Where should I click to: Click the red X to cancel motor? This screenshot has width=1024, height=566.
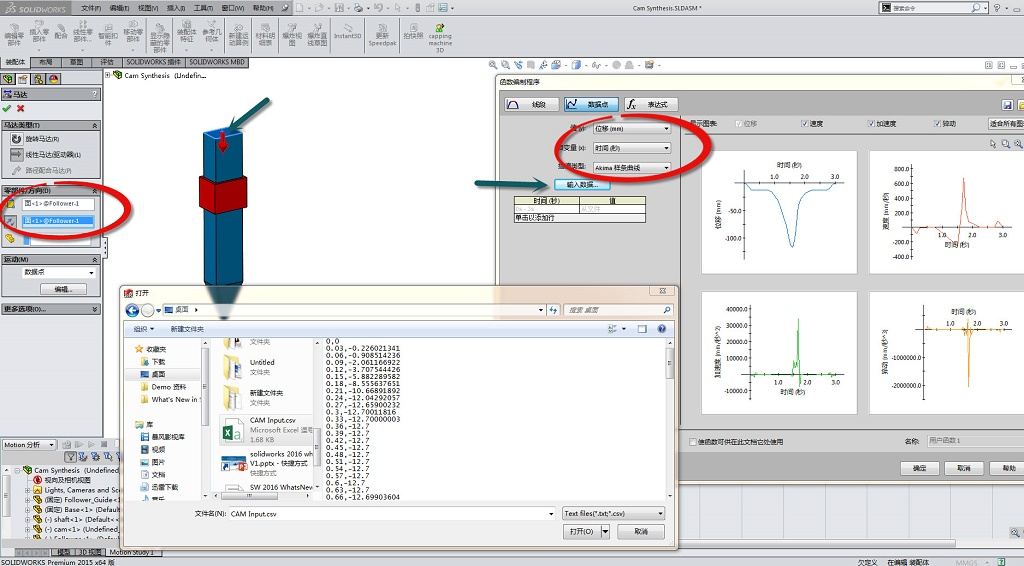tap(20, 108)
